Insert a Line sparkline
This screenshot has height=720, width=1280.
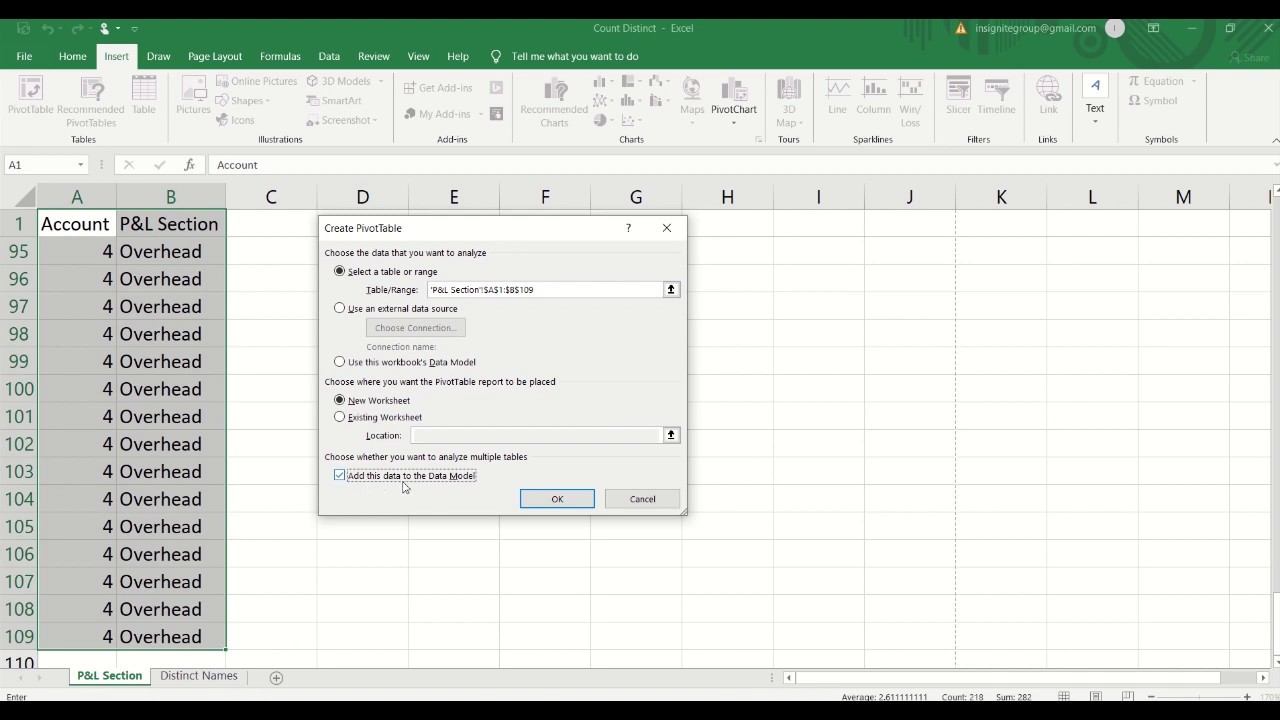(837, 96)
